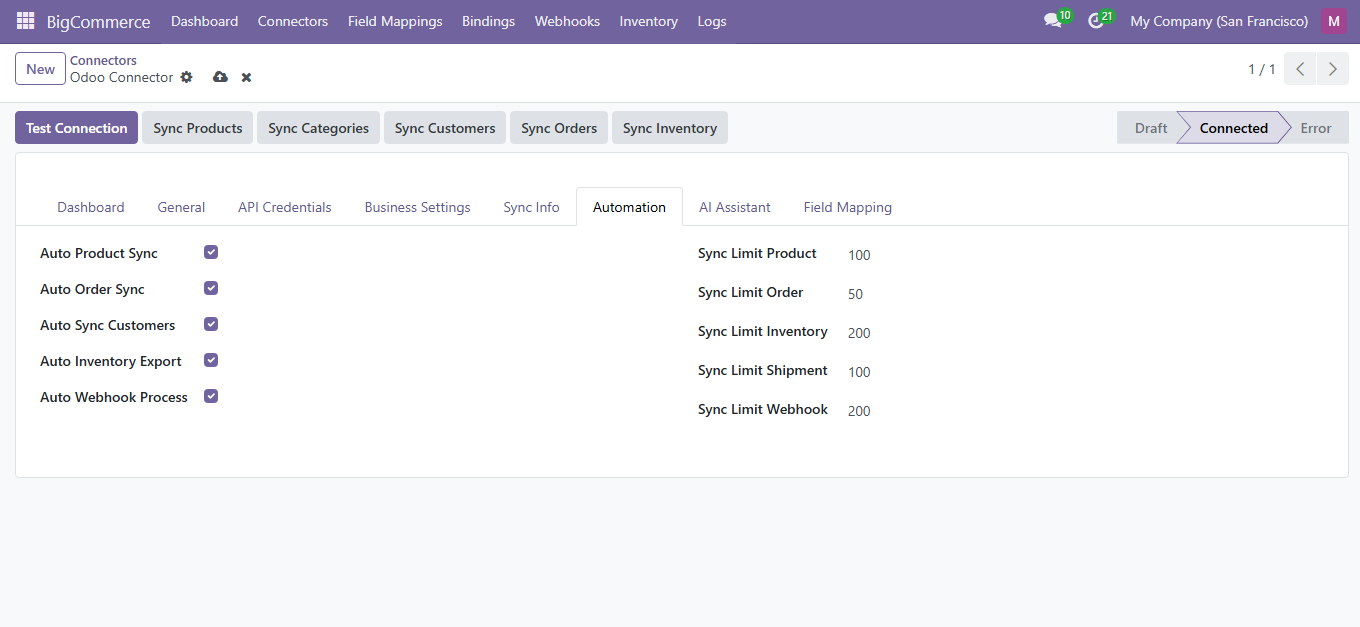Click the Test Connection button
1360x627 pixels.
pos(77,128)
